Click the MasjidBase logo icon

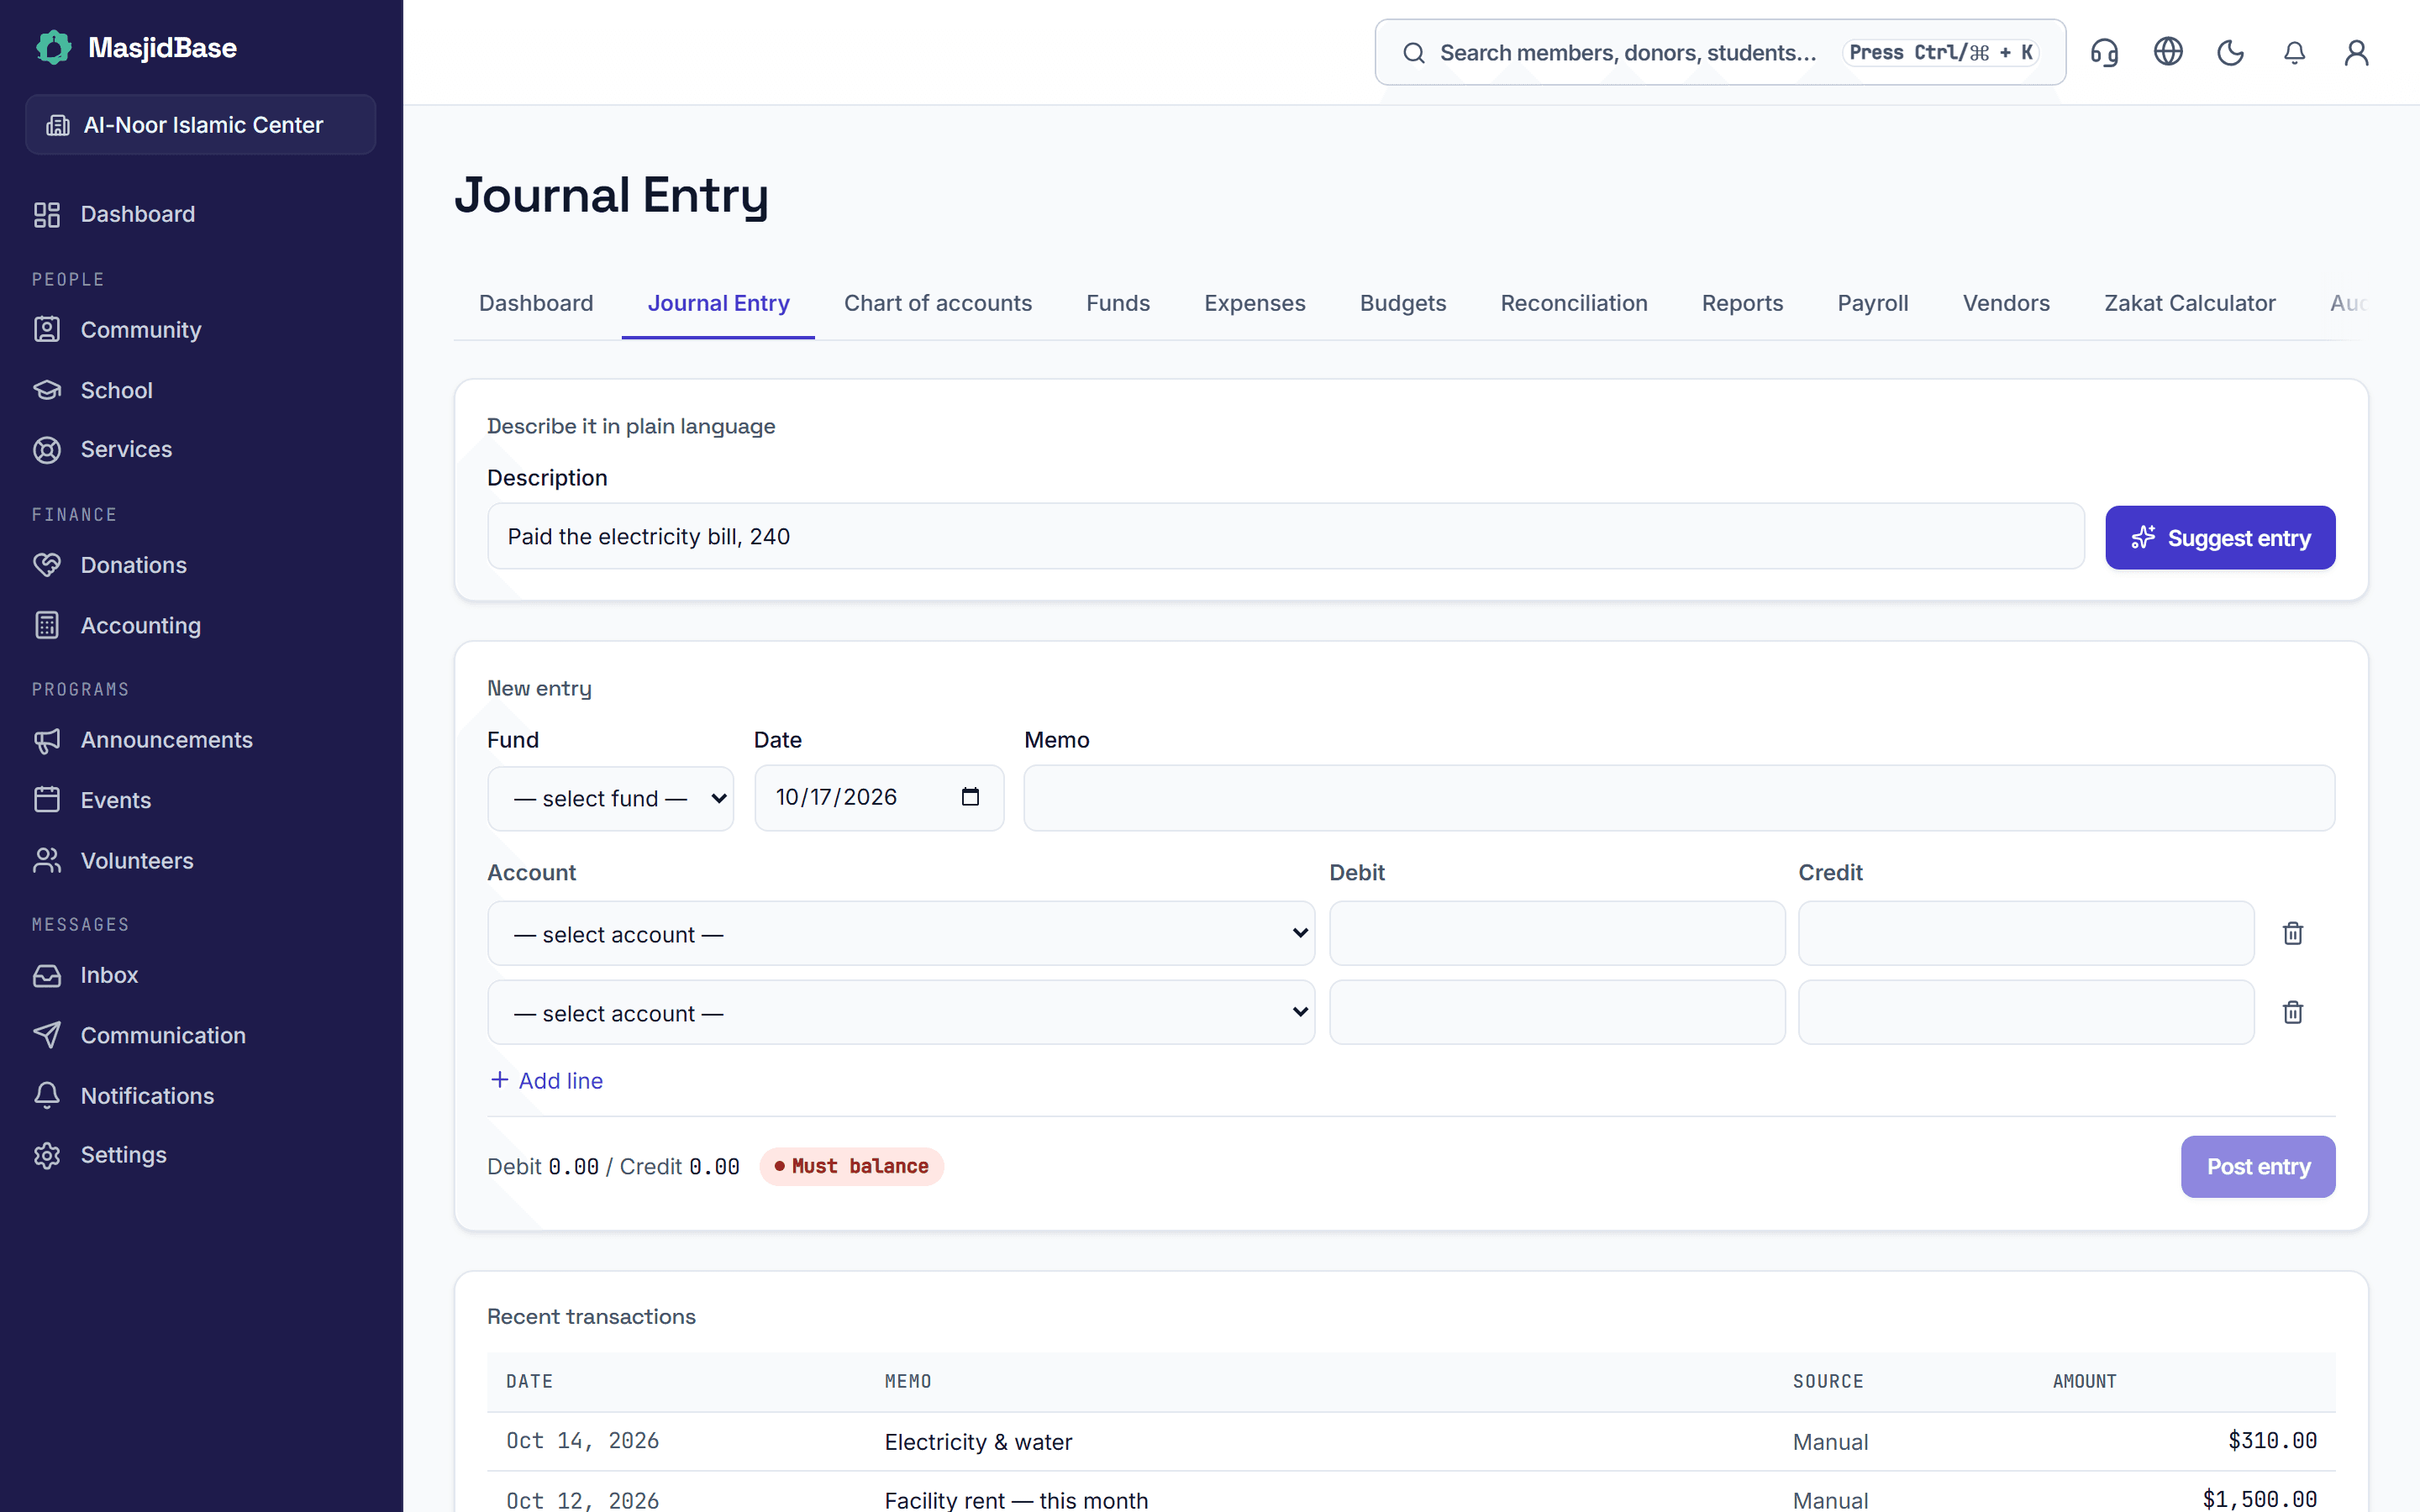(53, 47)
